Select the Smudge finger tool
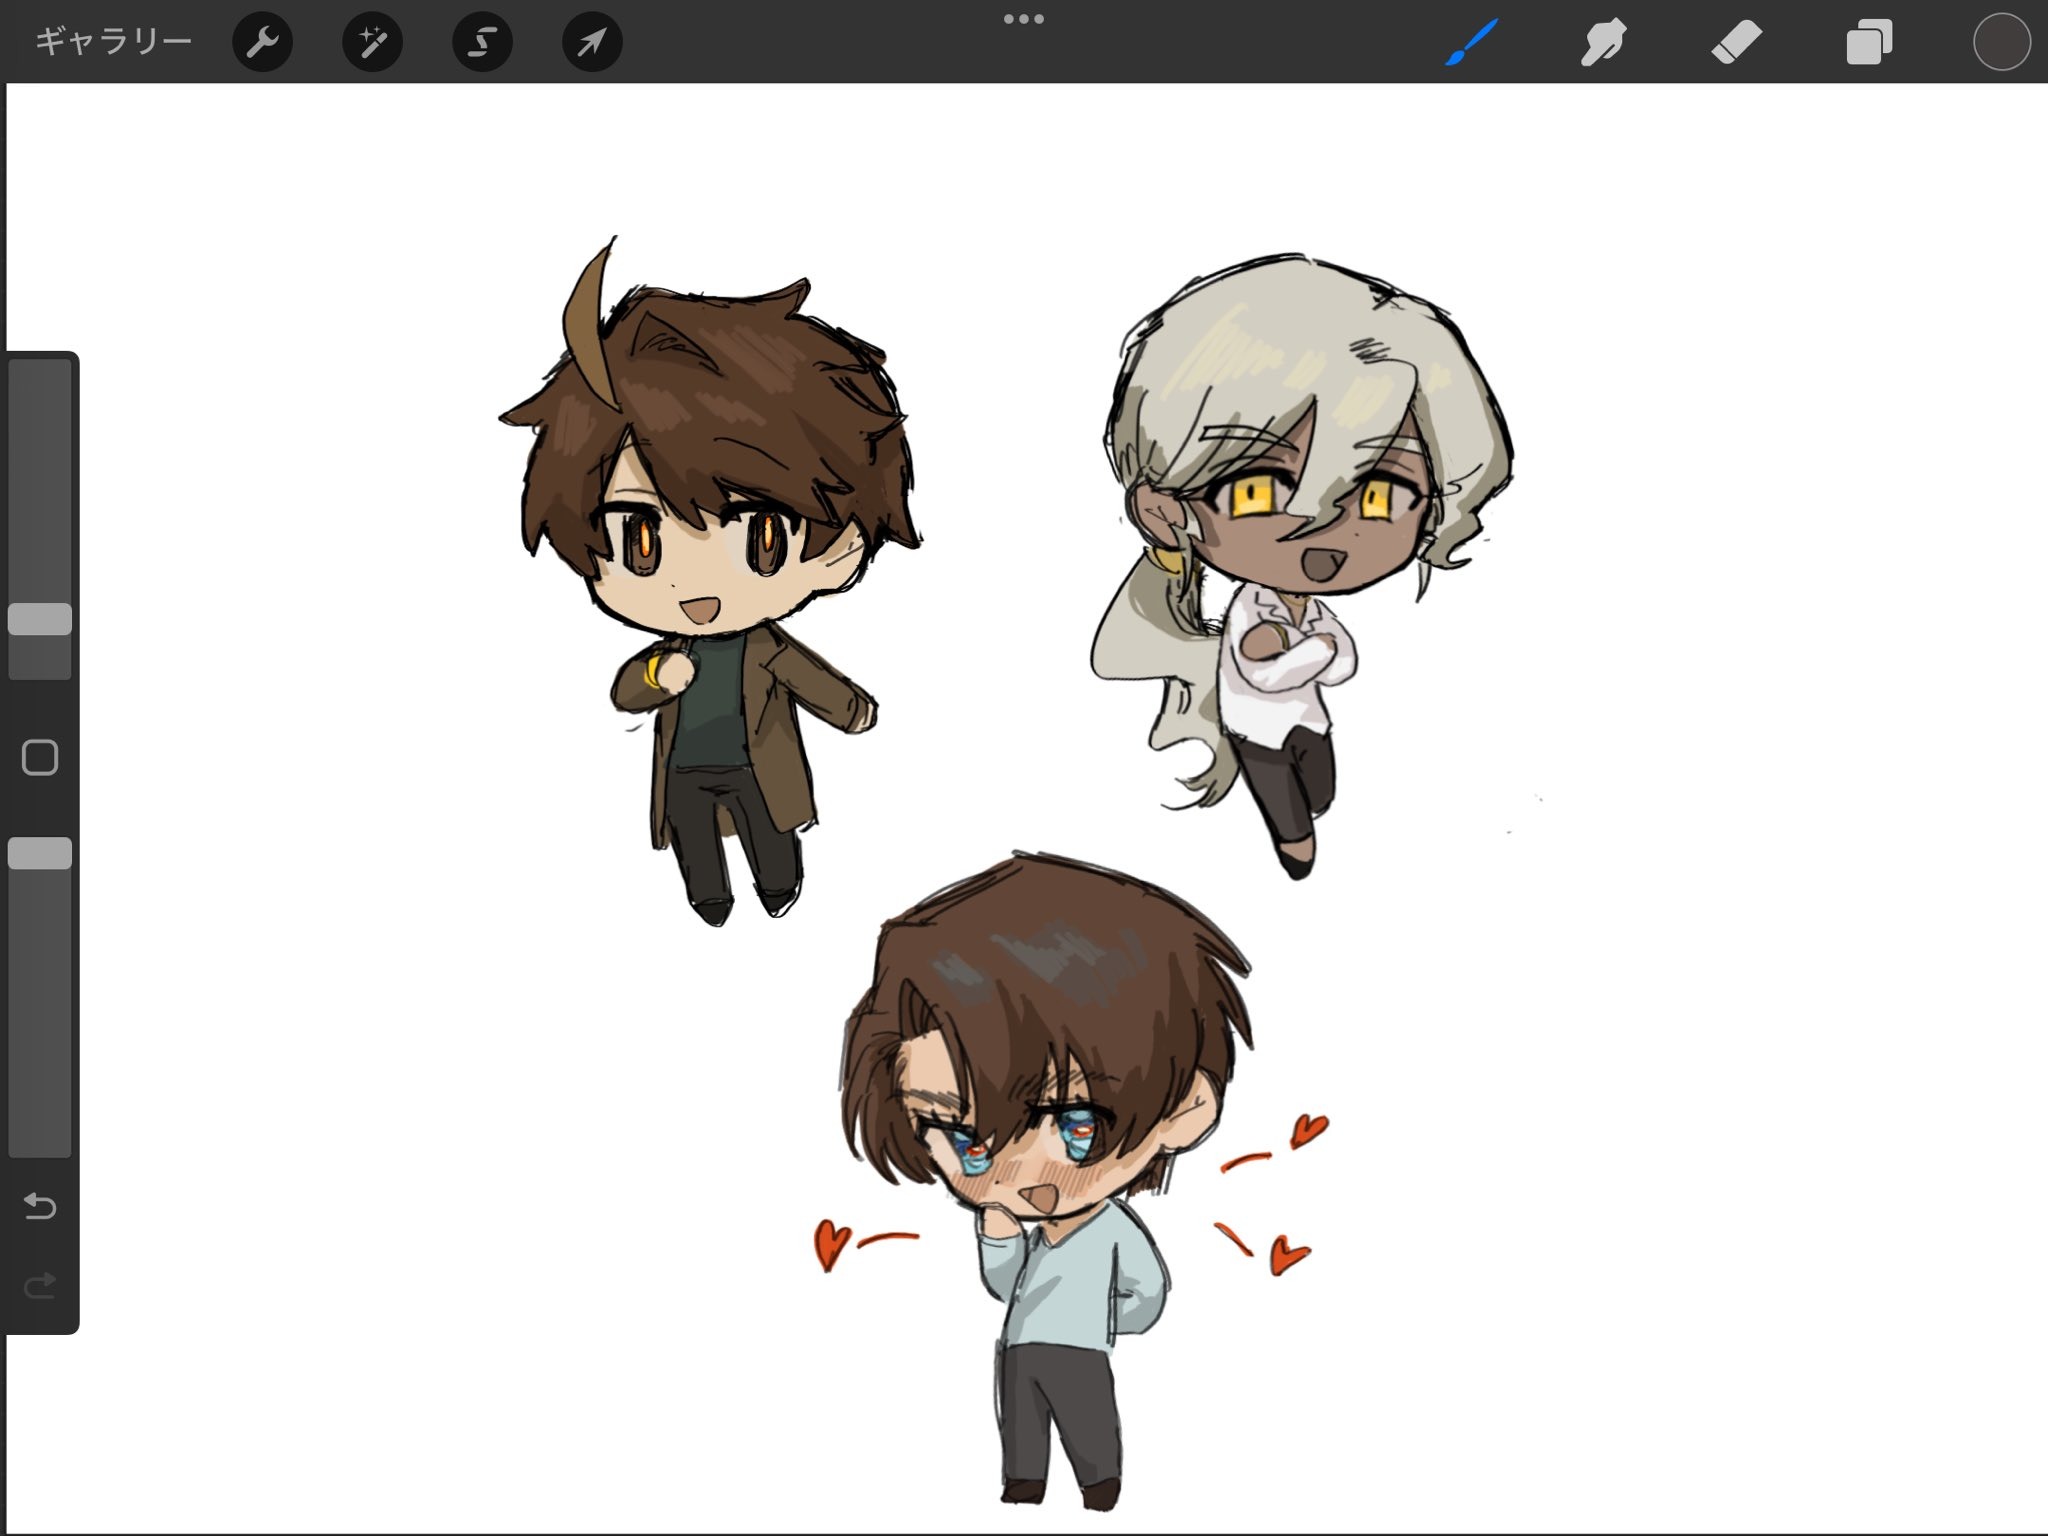This screenshot has width=2048, height=1536. (x=1603, y=43)
